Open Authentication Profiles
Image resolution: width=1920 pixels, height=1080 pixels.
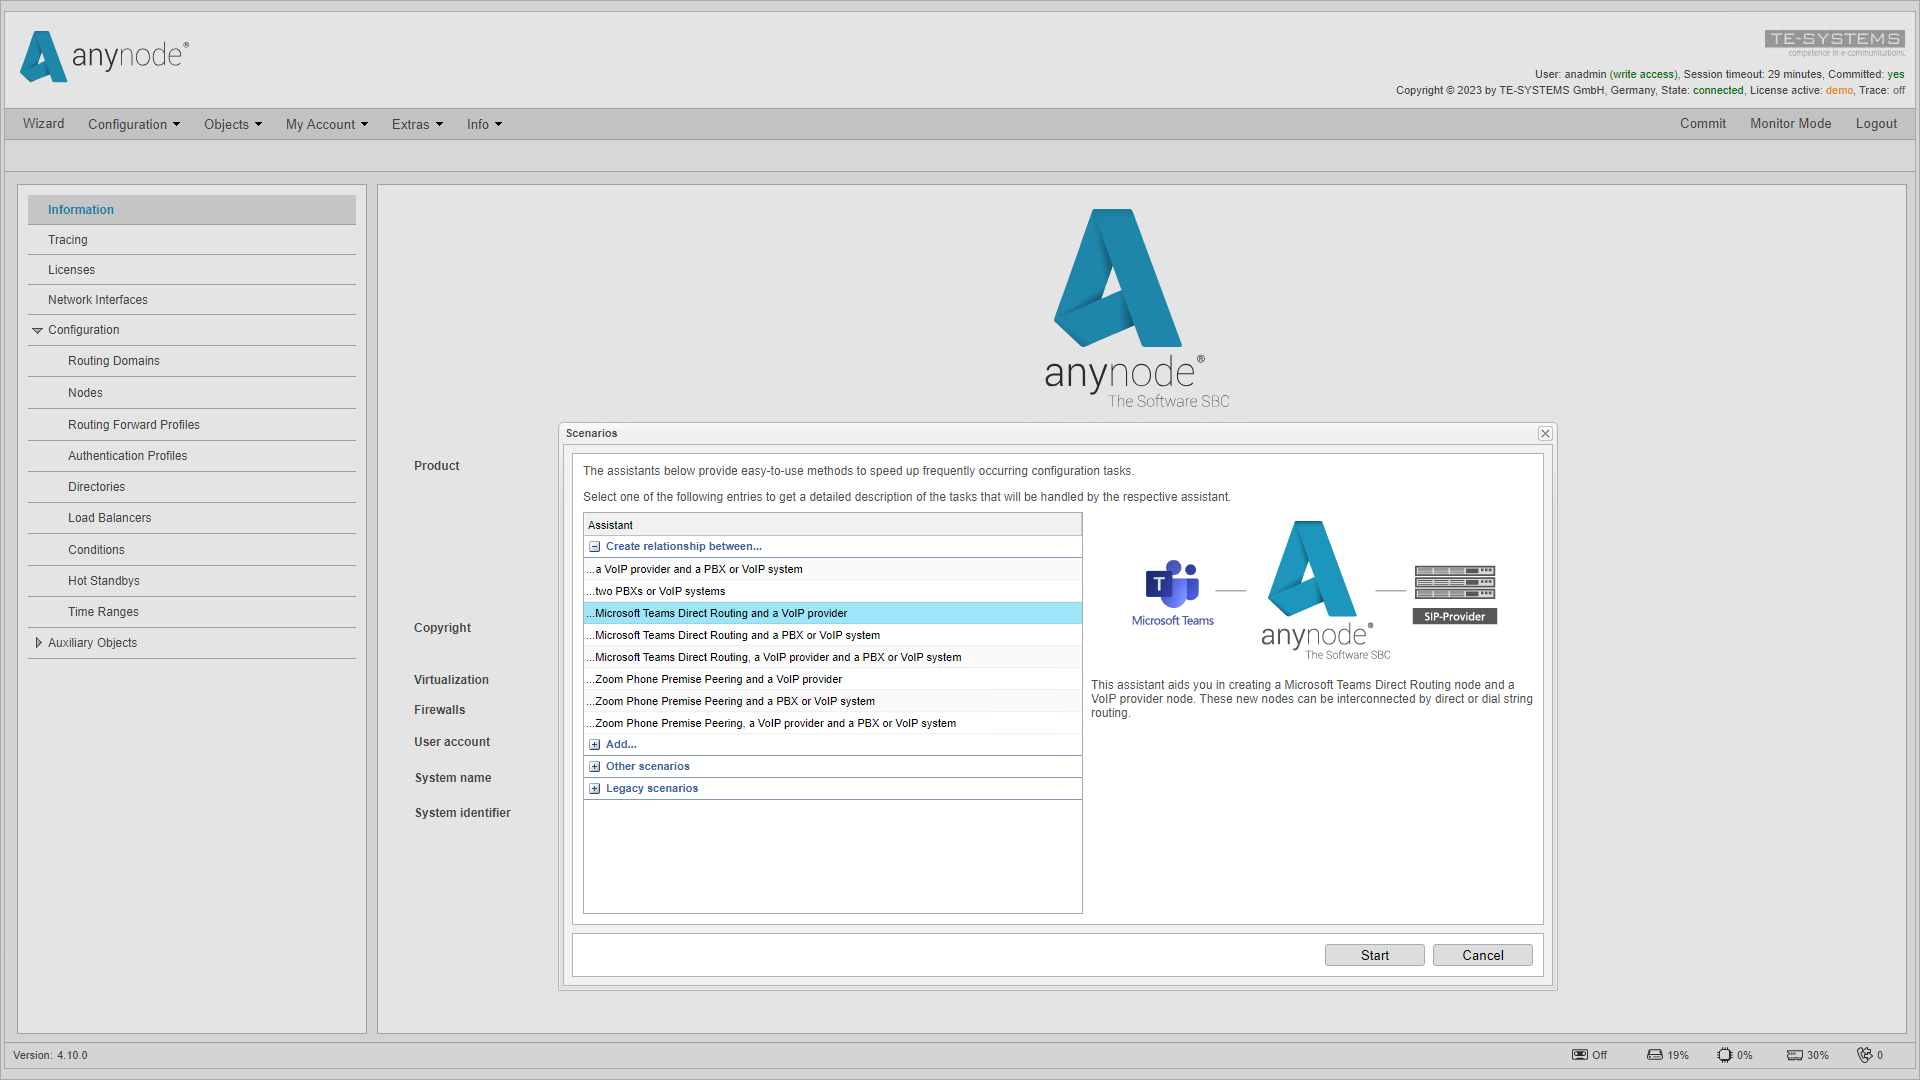pos(192,456)
